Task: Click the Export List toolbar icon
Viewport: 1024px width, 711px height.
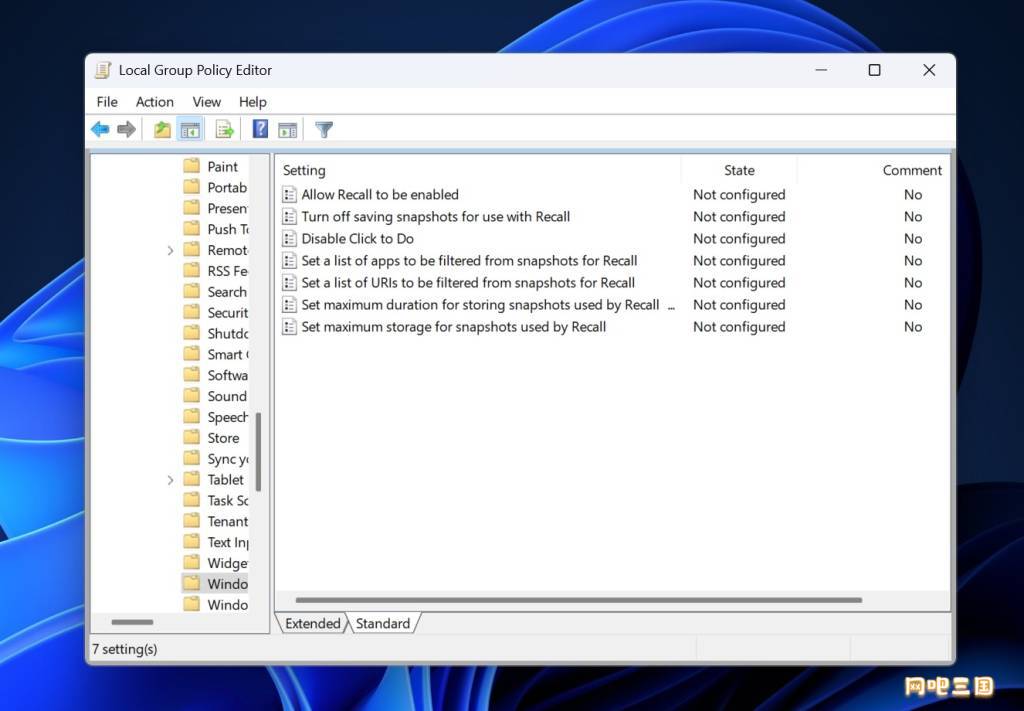Action: 224,129
